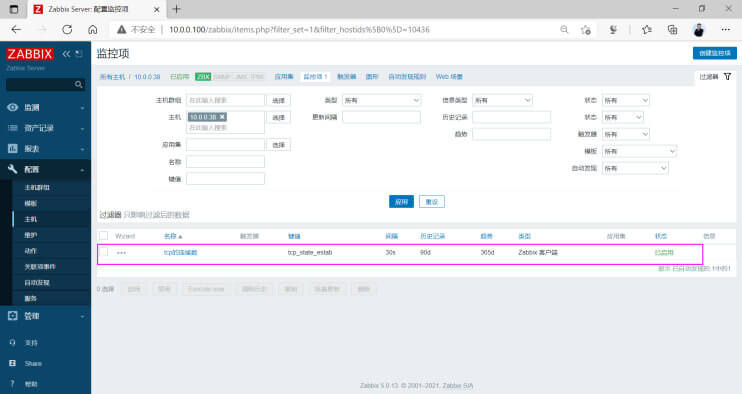Click the sidebar hide icon beside the collapse arrows
The height and width of the screenshot is (394, 742).
[x=79, y=54]
